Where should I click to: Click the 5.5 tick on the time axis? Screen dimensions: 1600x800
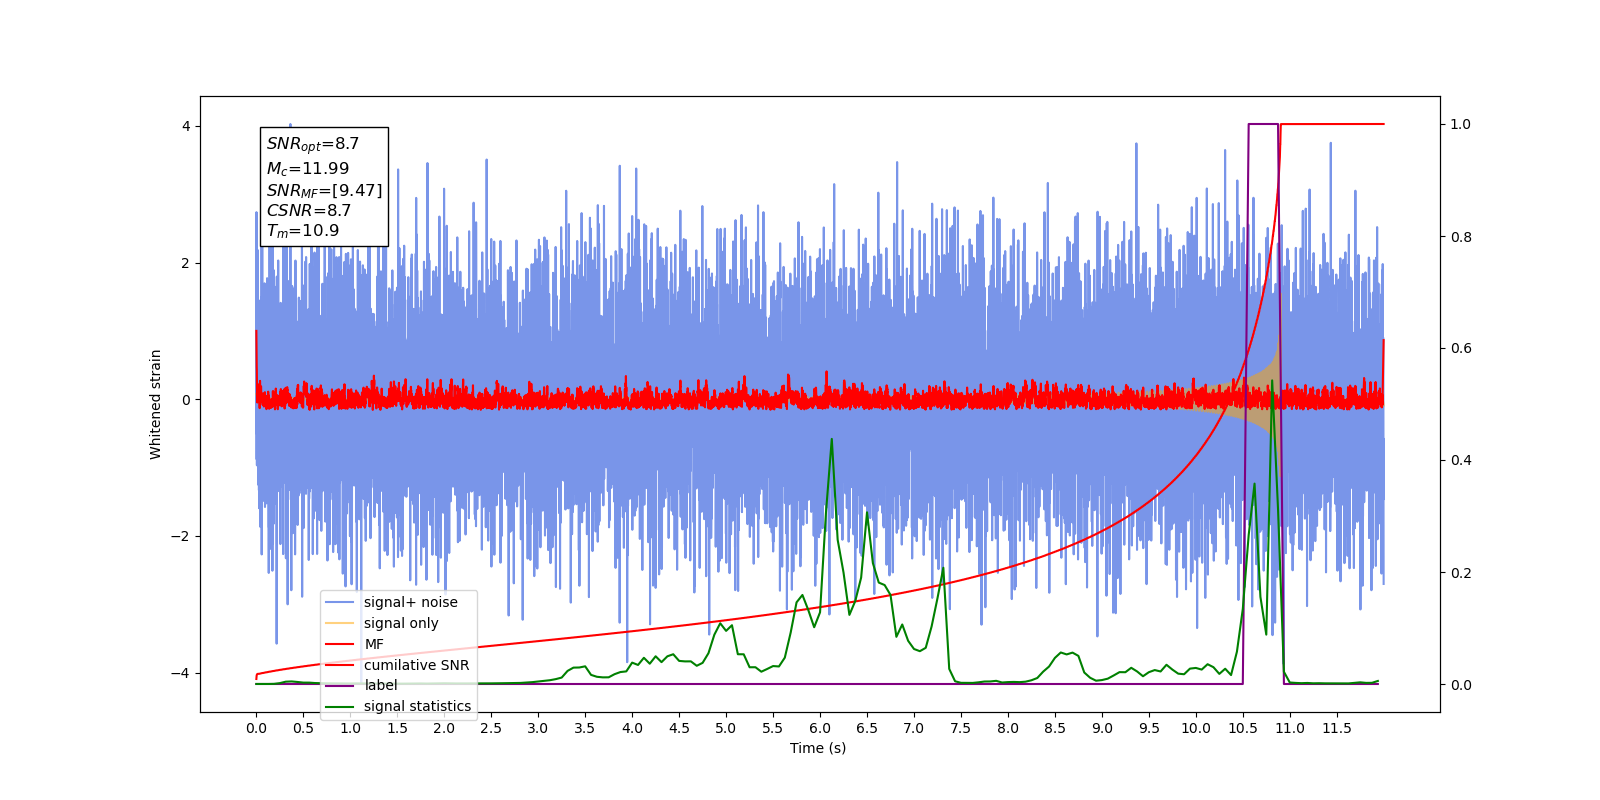pyautogui.click(x=773, y=728)
